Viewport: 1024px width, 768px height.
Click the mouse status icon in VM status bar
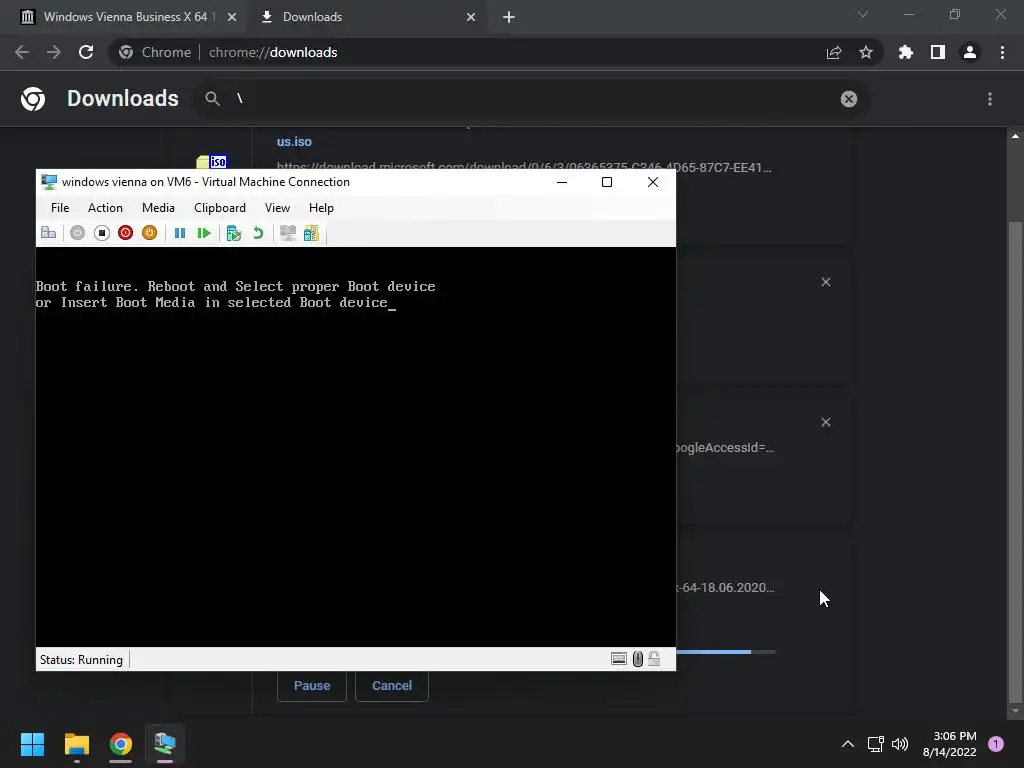[x=637, y=659]
